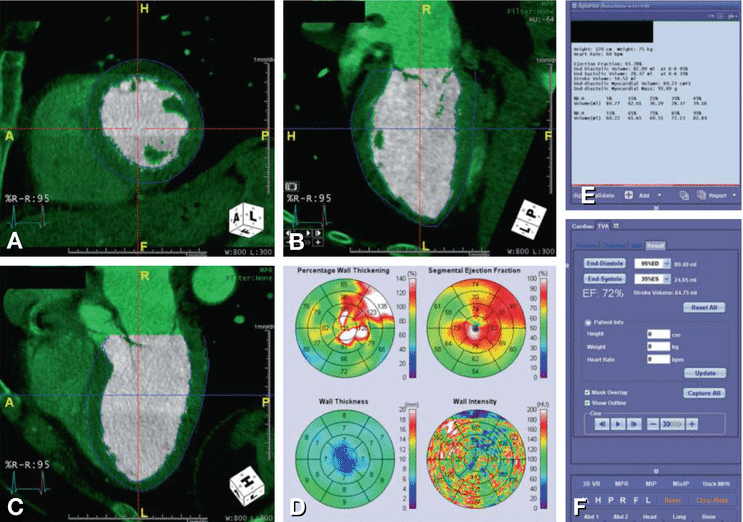Step cine to next frame
The image size is (743, 522).
tap(634, 424)
